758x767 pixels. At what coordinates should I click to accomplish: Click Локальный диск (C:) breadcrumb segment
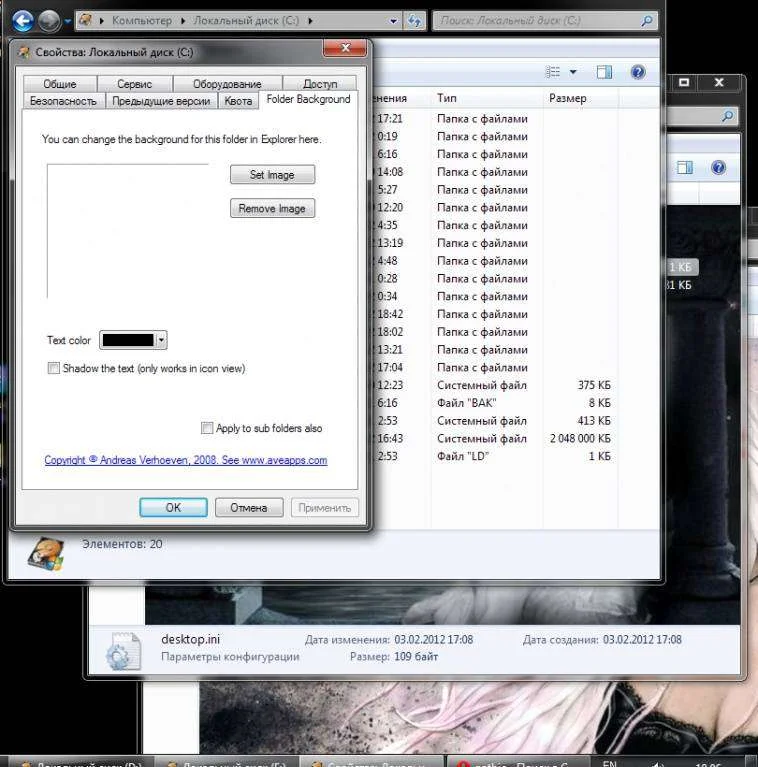pyautogui.click(x=246, y=21)
